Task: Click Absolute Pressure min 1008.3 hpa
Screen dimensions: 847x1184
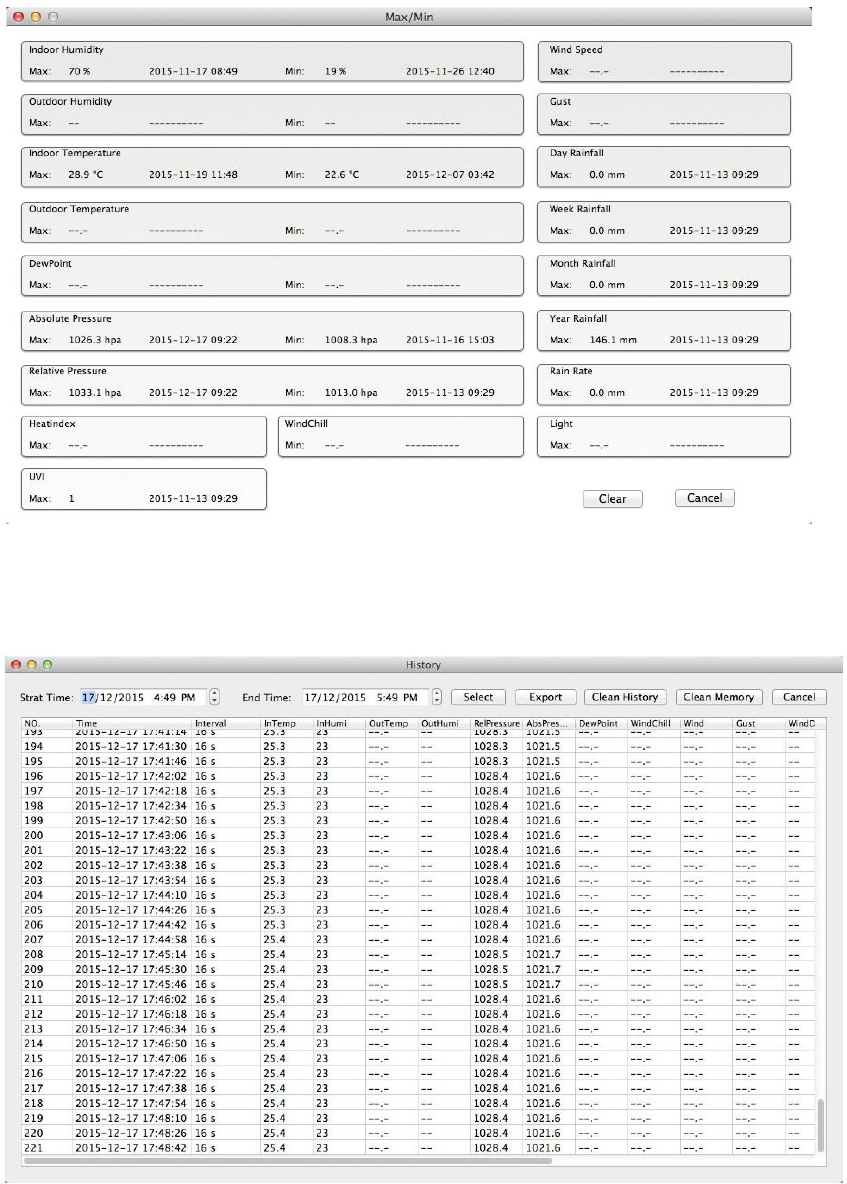Action: [351, 340]
